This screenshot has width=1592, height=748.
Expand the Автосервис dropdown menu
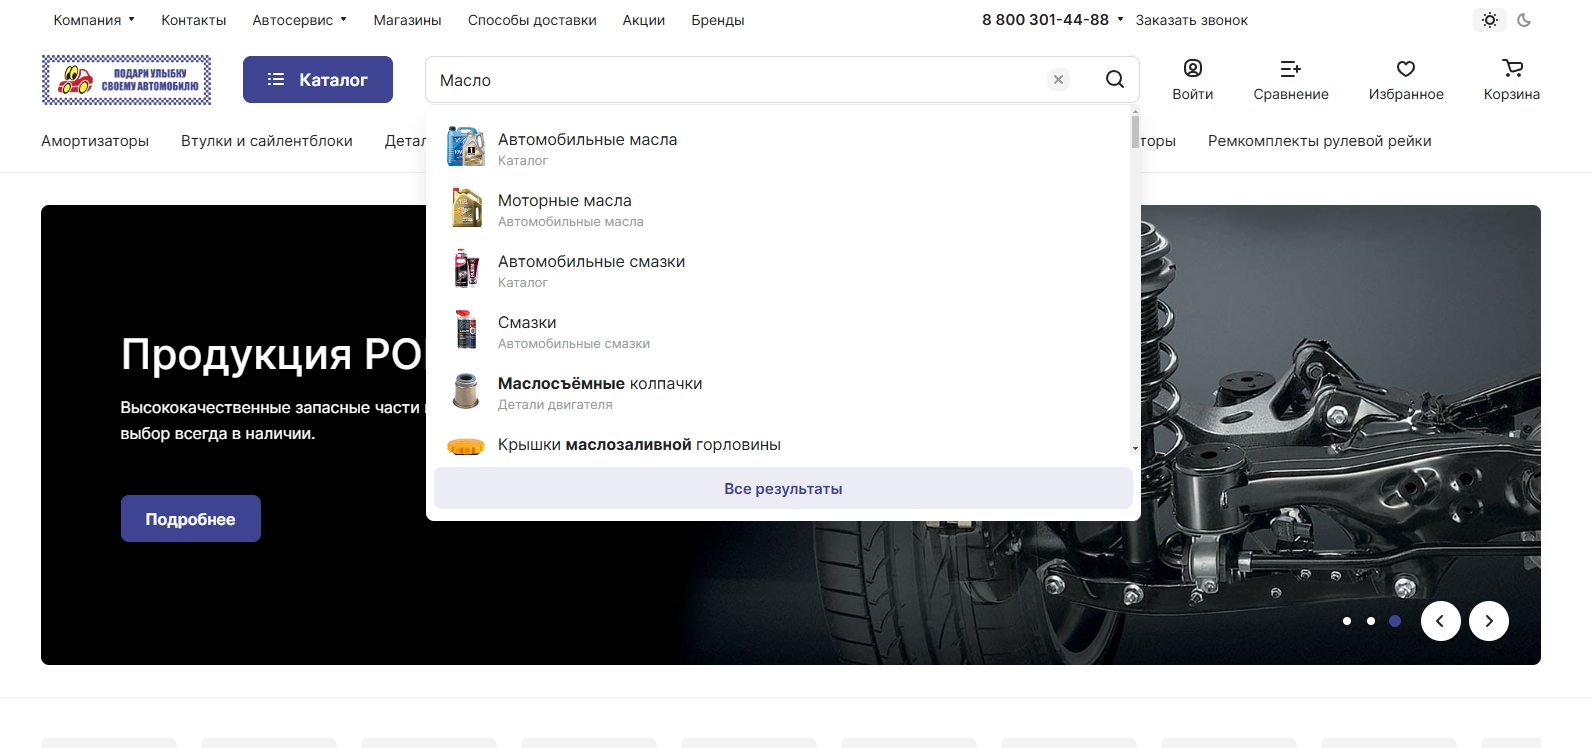(x=299, y=20)
